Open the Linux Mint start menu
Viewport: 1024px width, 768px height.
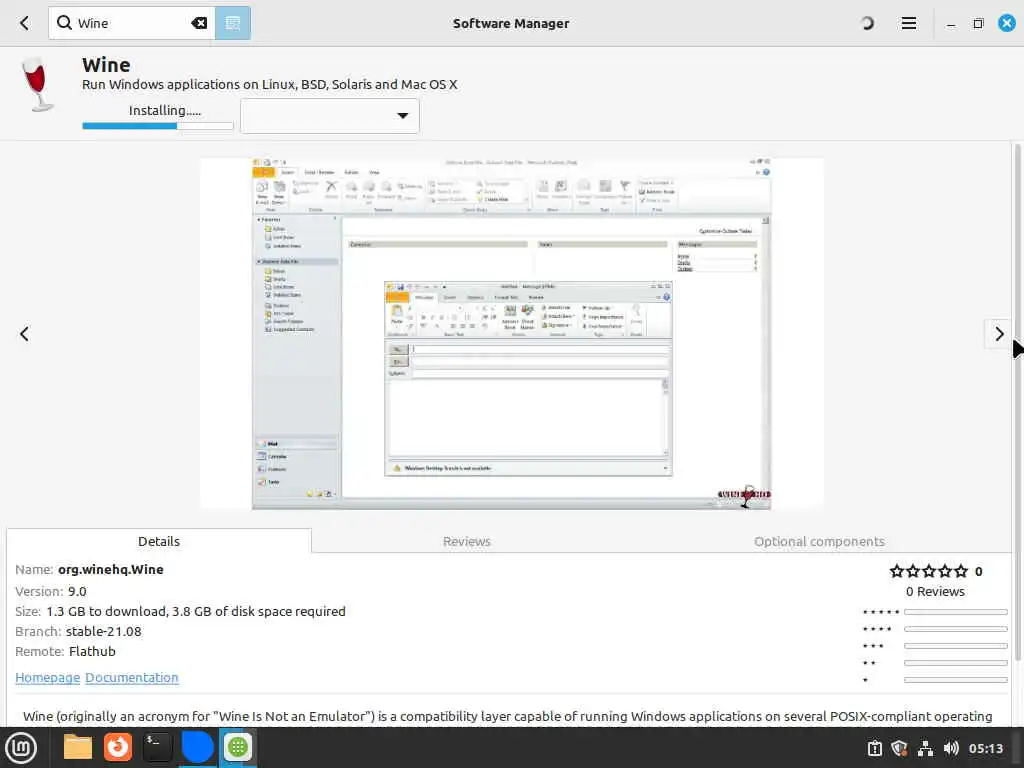pos(20,748)
